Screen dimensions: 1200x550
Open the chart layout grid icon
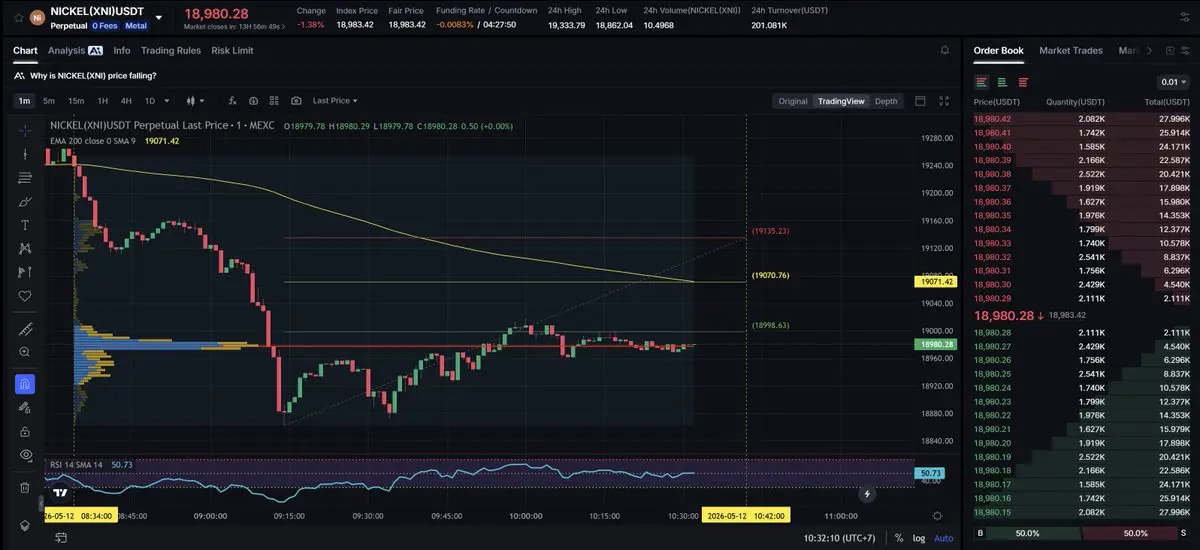(274, 101)
